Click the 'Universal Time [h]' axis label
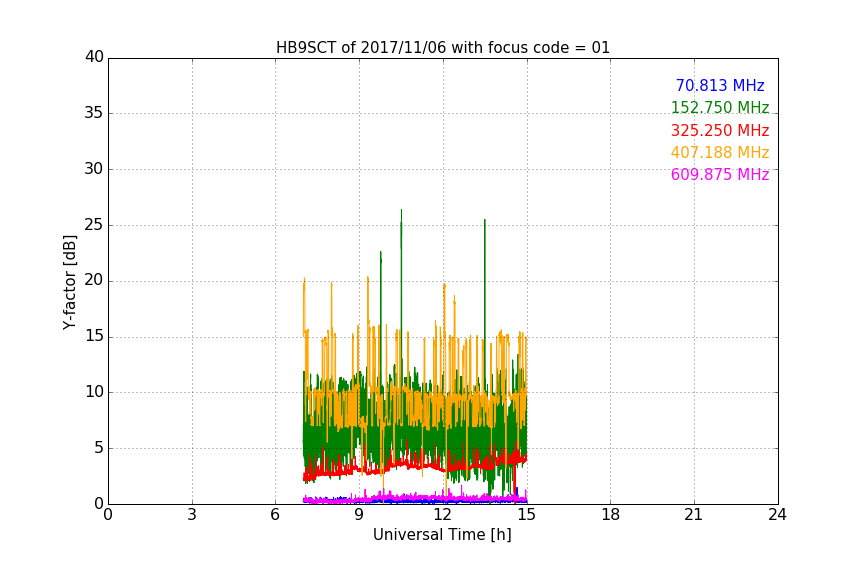The height and width of the screenshot is (576, 864). pyautogui.click(x=442, y=535)
